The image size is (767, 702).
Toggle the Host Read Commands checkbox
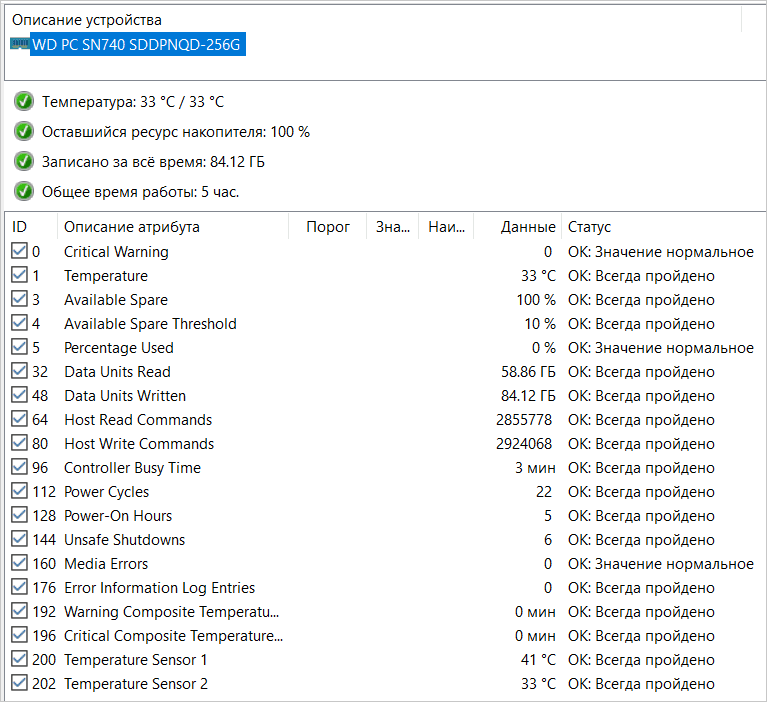coord(19,419)
